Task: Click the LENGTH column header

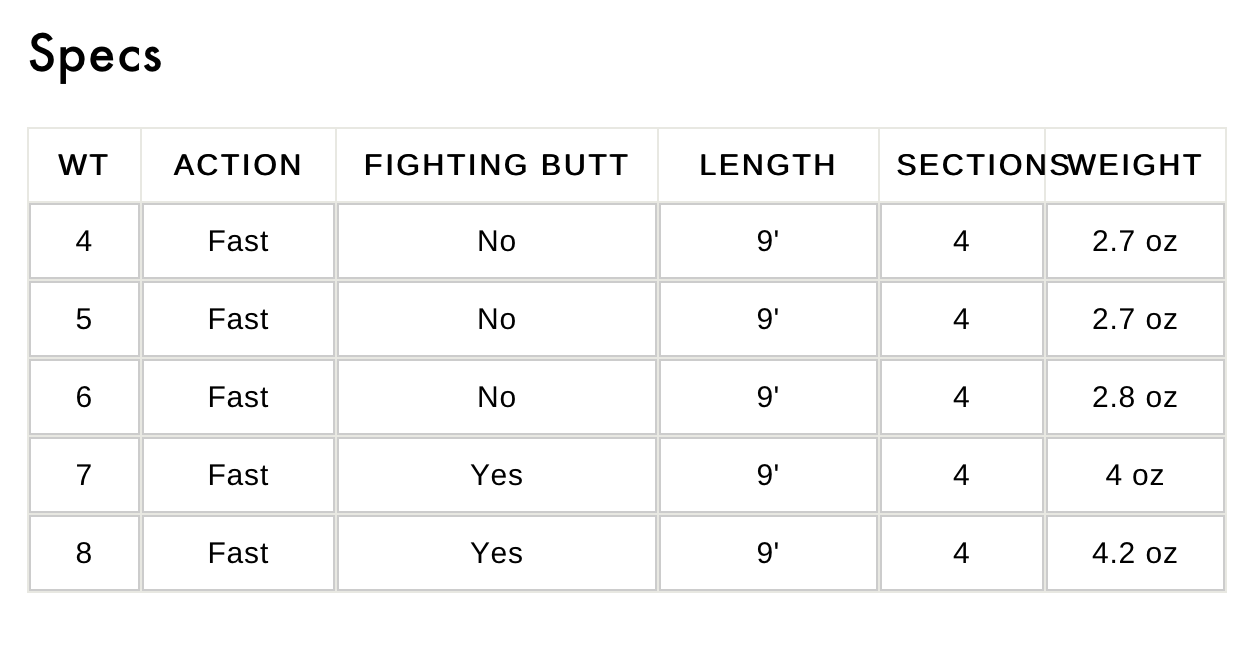Action: (768, 165)
